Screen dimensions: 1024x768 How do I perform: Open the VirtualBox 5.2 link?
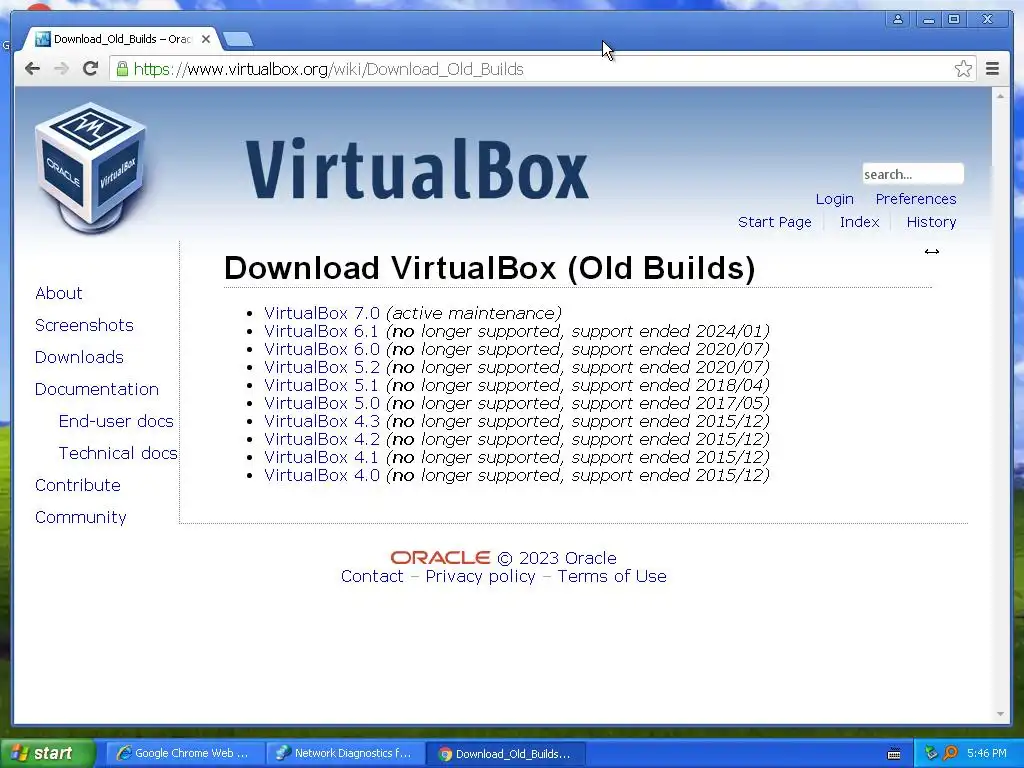pos(322,367)
